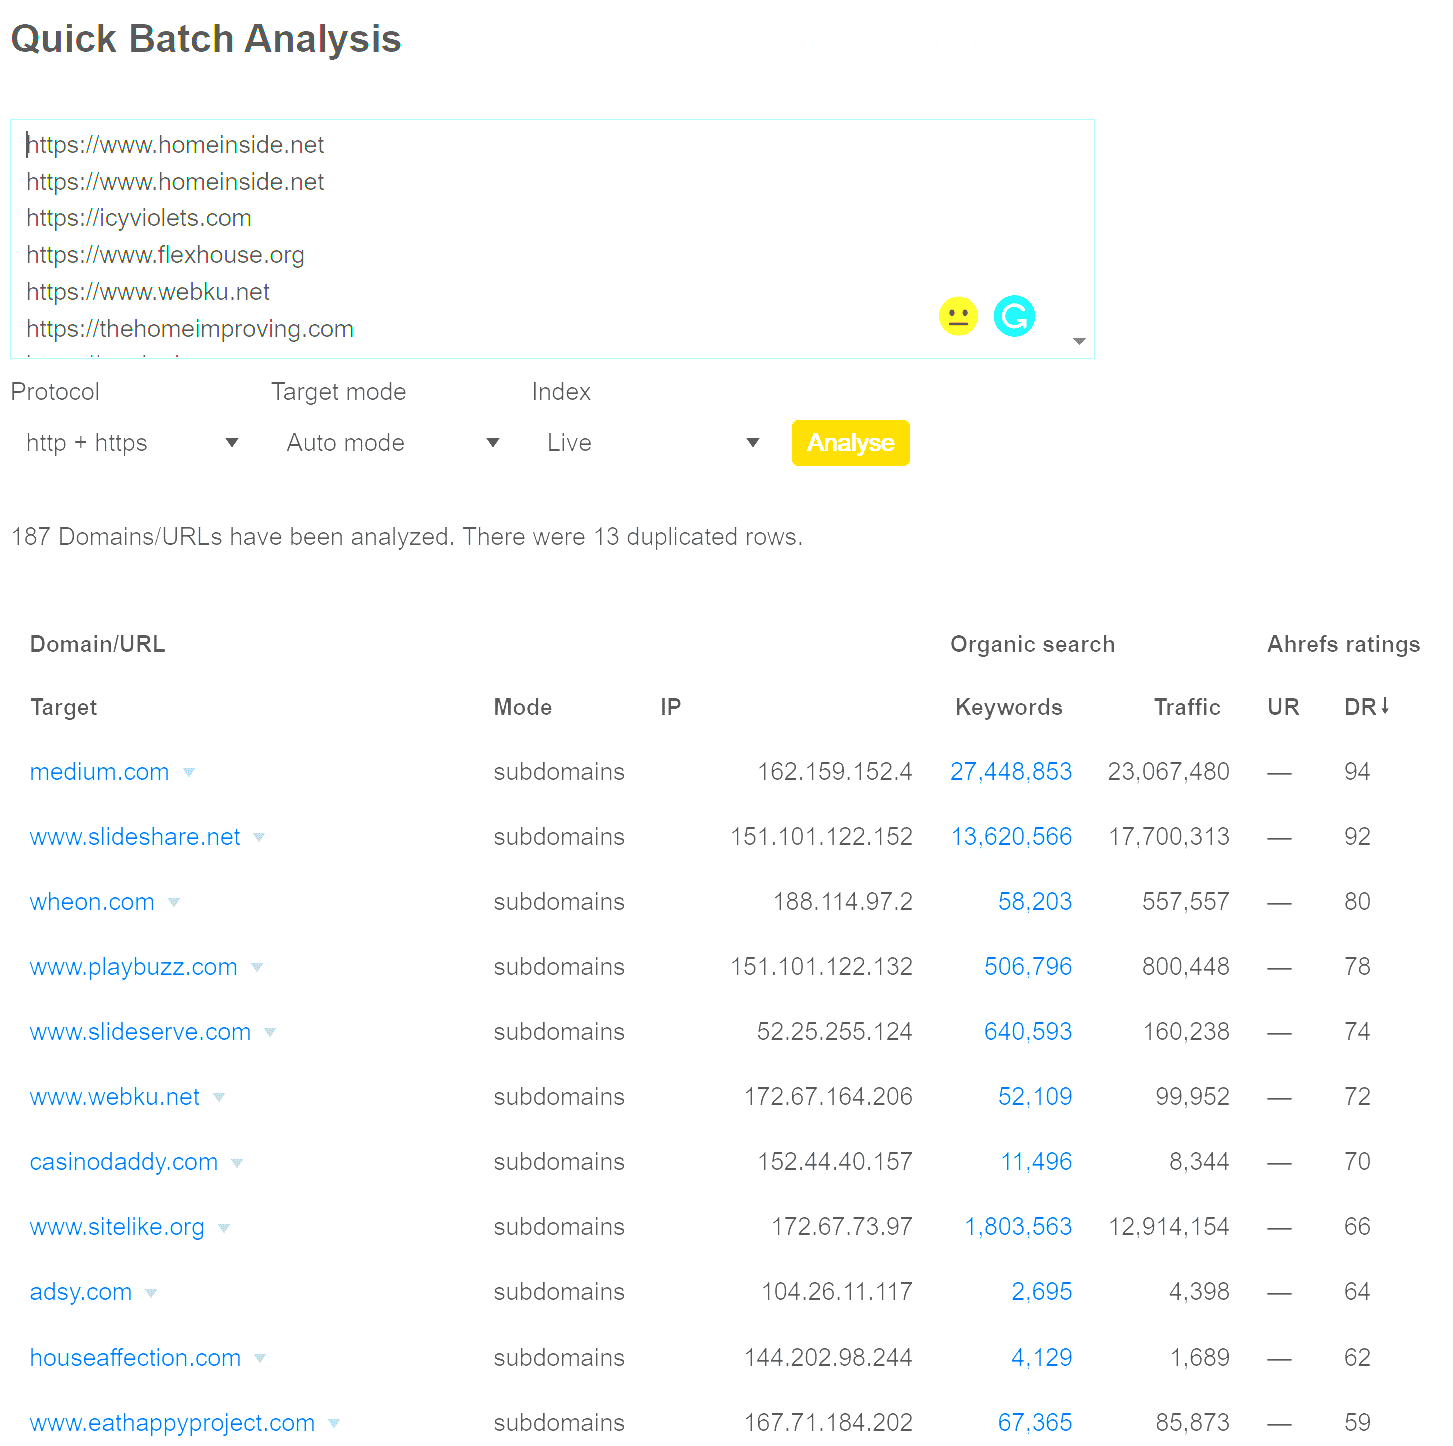
Task: Open the www.slideshare.net domain link
Action: pos(135,837)
